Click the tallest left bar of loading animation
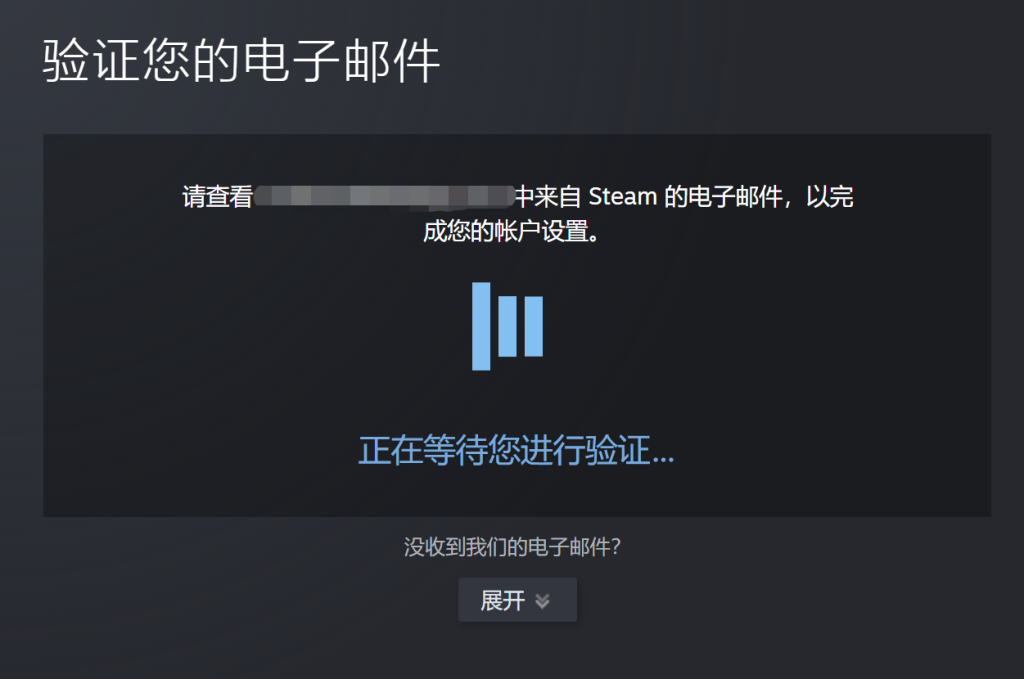The height and width of the screenshot is (679, 1024). click(x=481, y=326)
